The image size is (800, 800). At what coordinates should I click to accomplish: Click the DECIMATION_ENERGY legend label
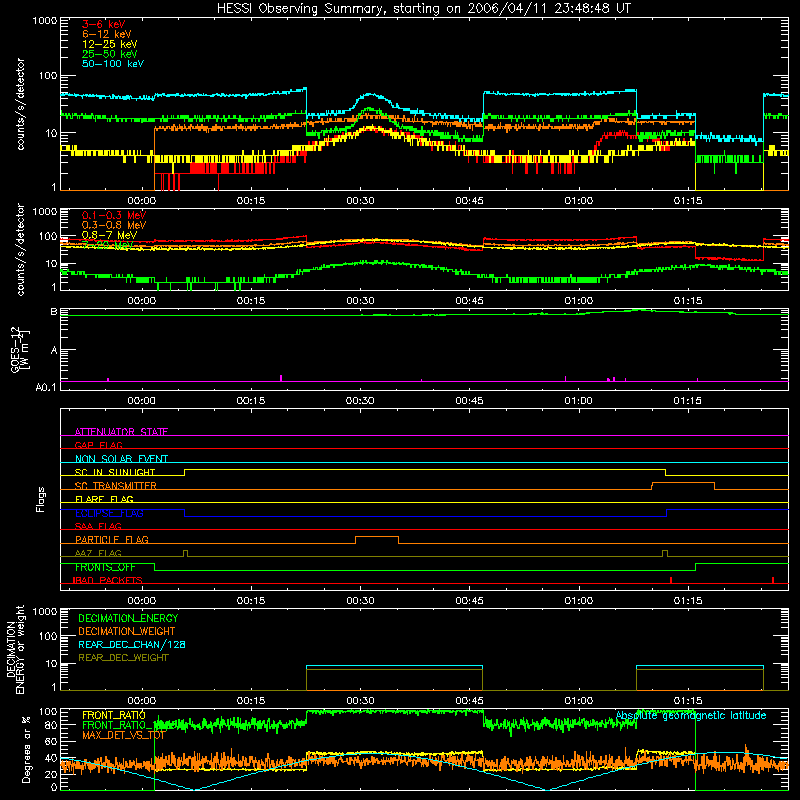(128, 618)
